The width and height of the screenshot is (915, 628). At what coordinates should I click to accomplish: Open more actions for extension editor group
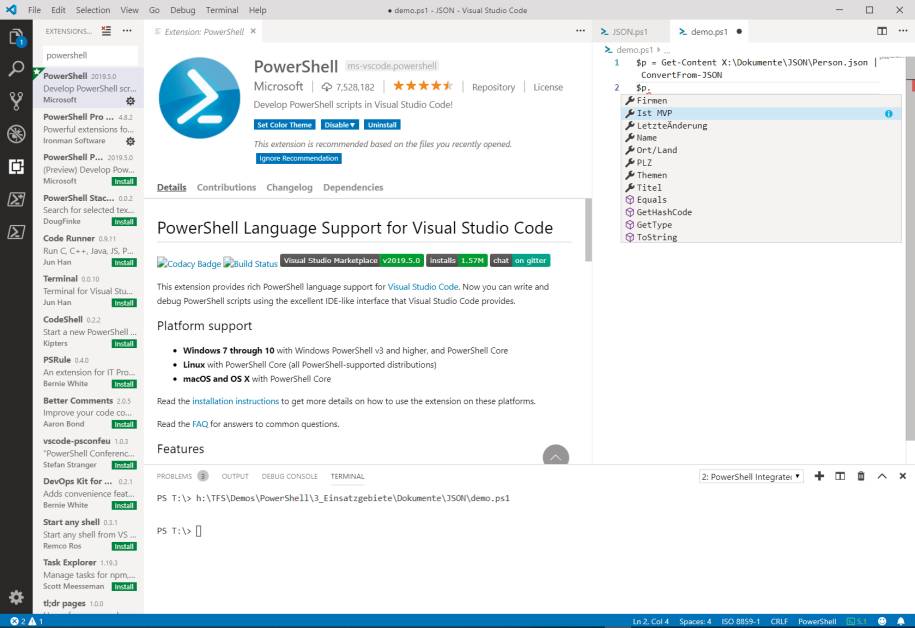(580, 31)
